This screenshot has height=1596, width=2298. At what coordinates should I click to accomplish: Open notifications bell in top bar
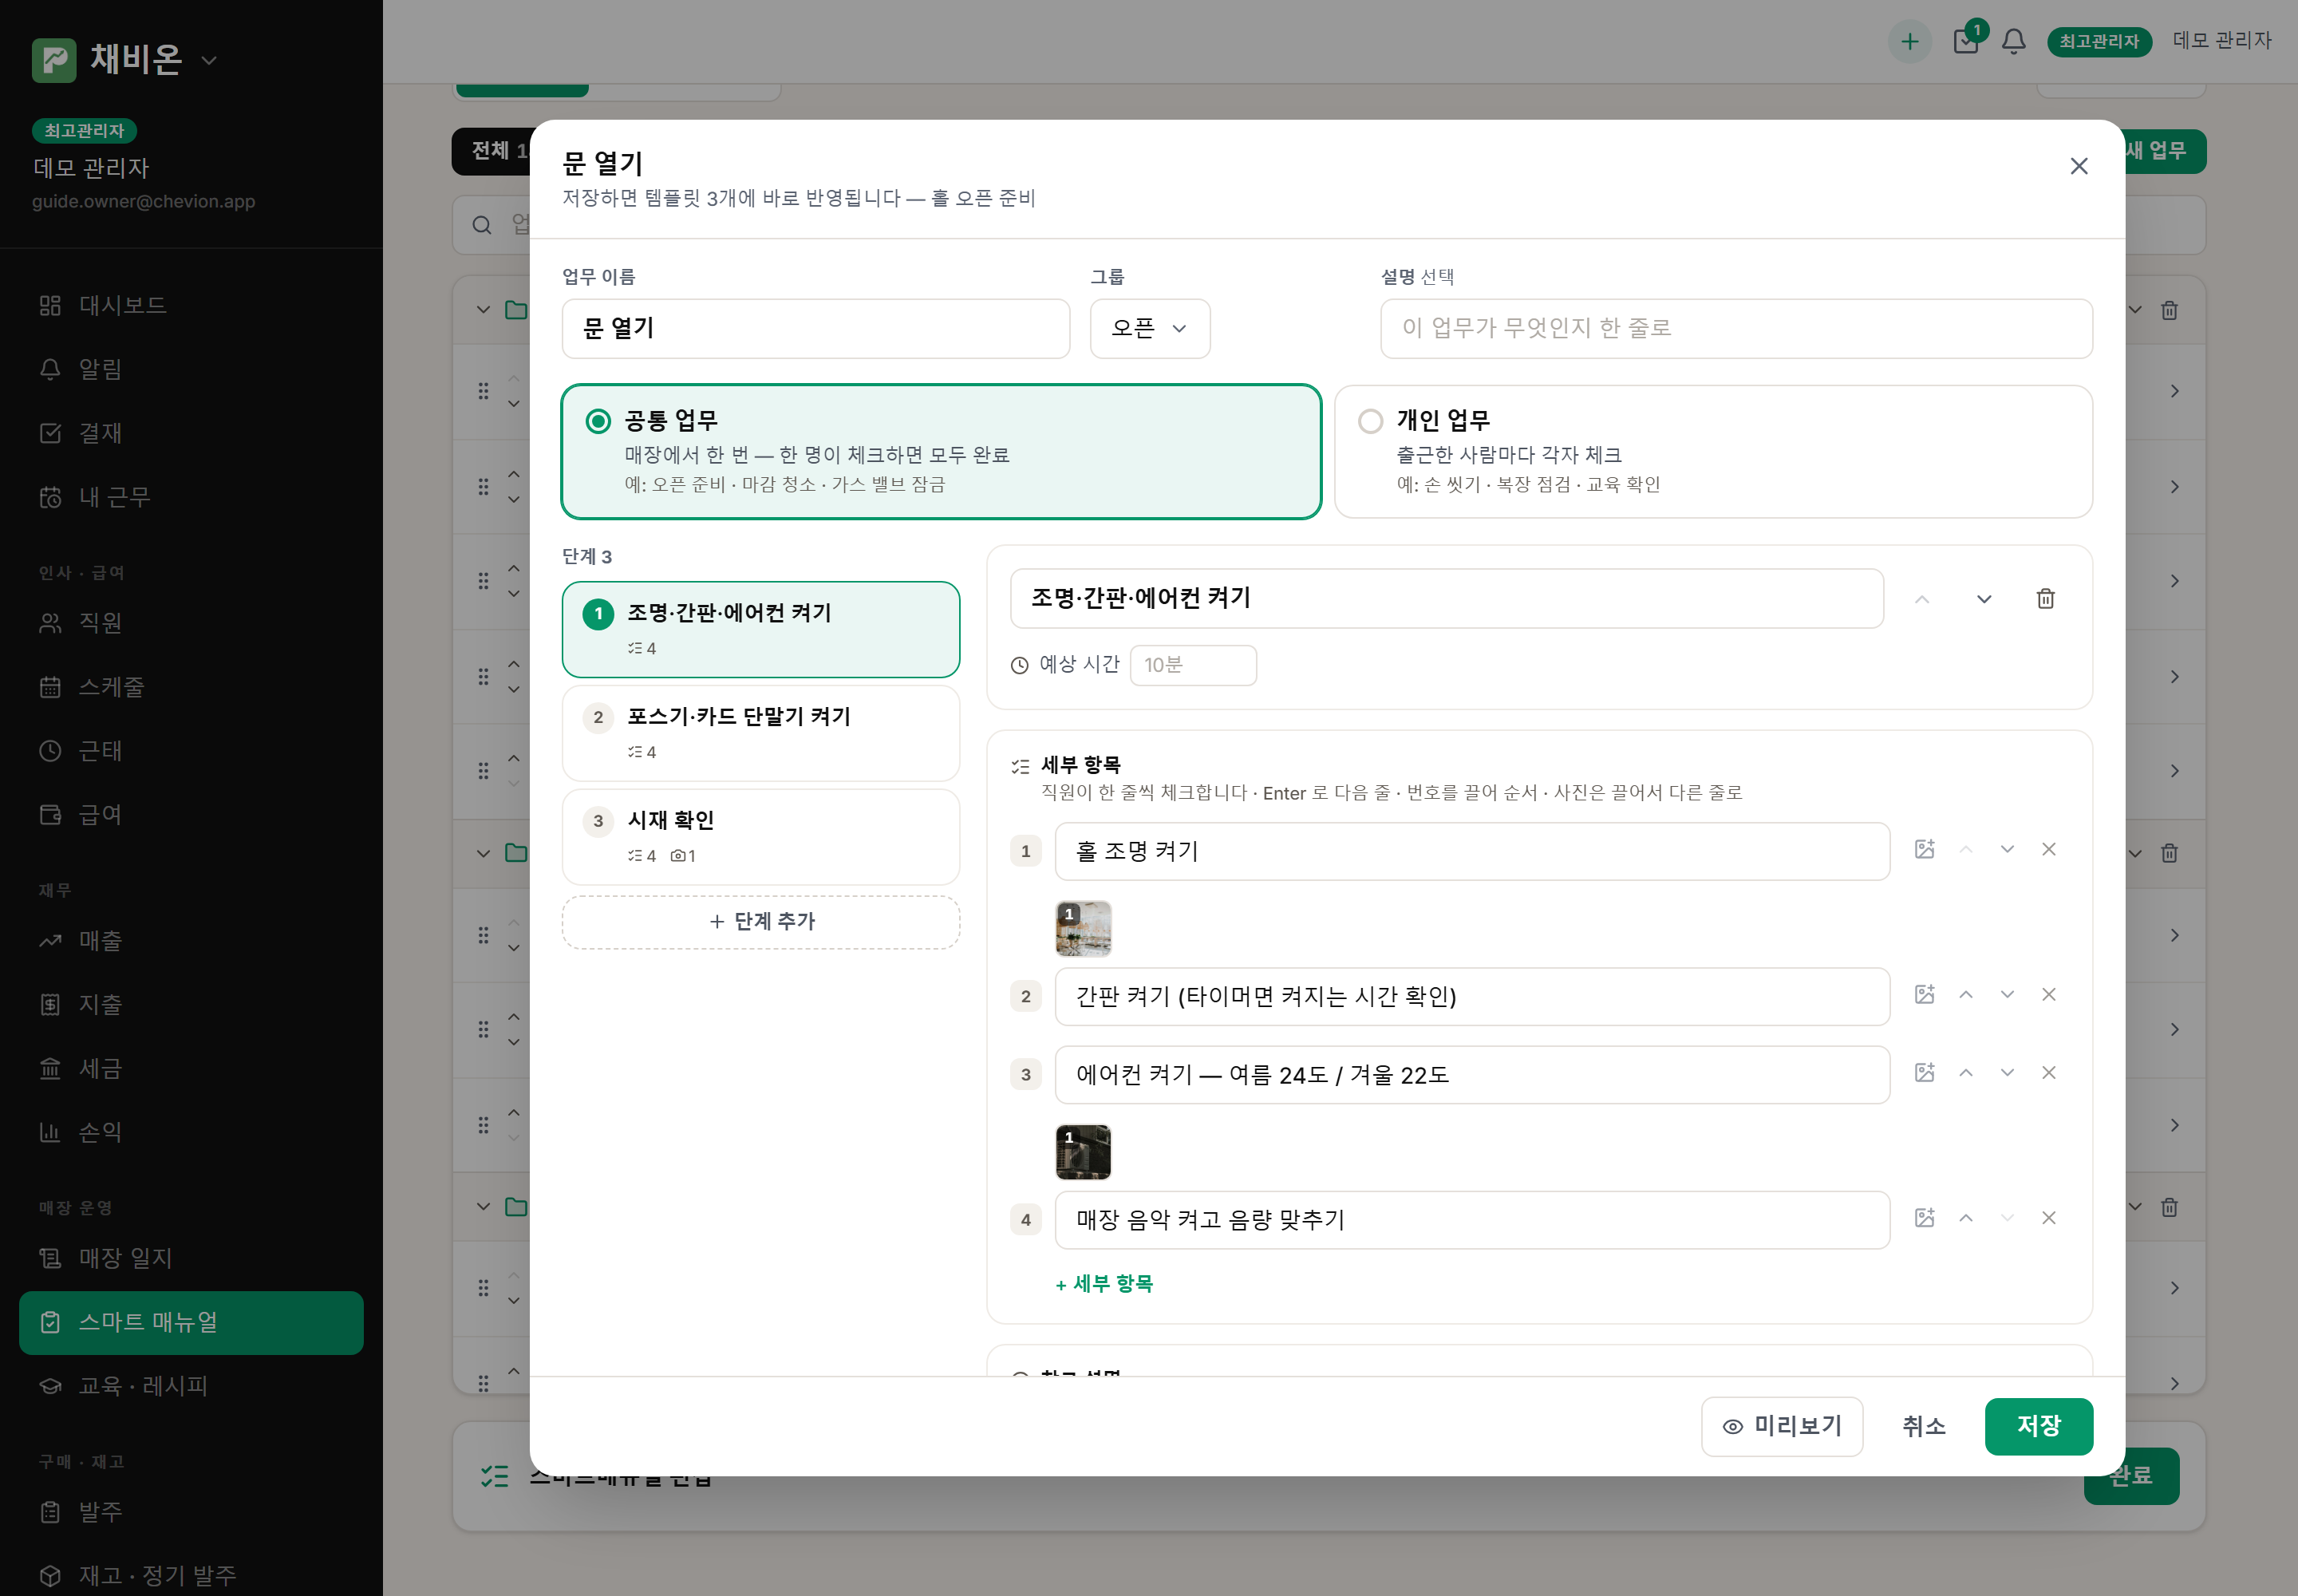(x=2013, y=41)
